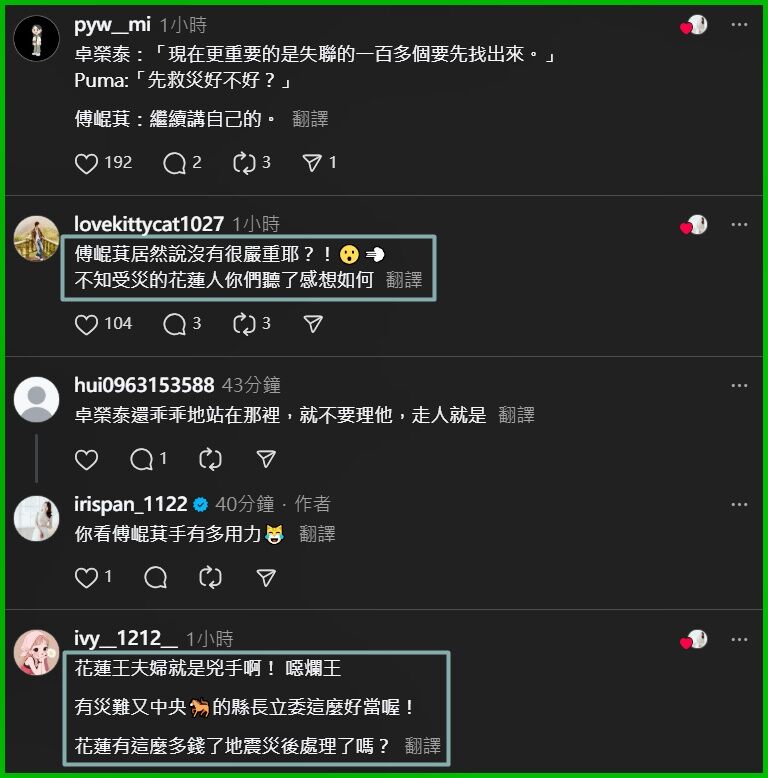Like hui0963153588's comment
The image size is (768, 778).
pos(86,459)
